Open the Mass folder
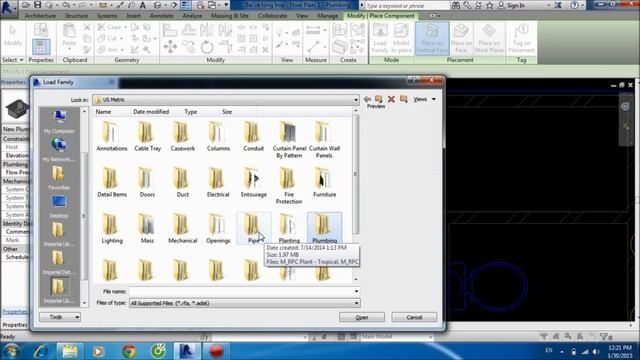This screenshot has width=640, height=360. (147, 229)
